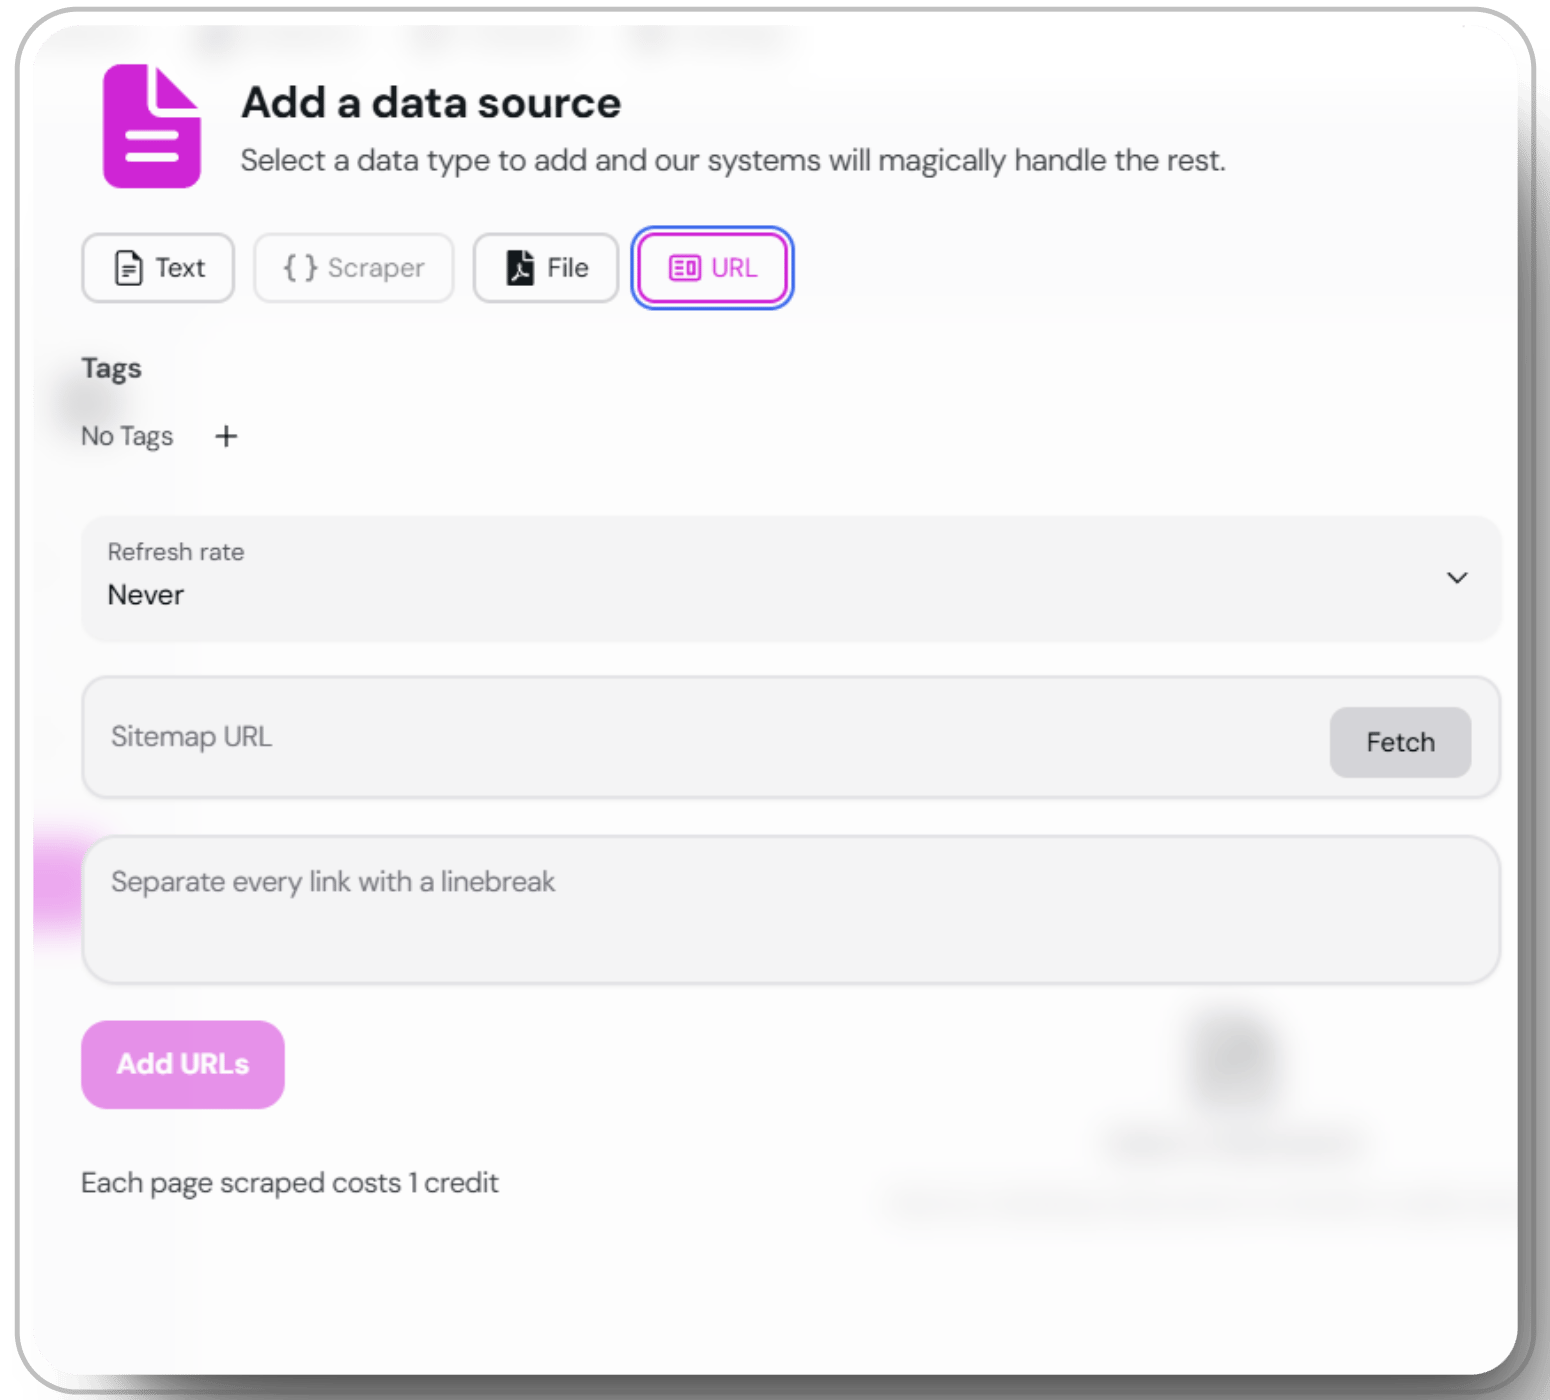Click the Add URLs button
Image resolution: width=1550 pixels, height=1400 pixels.
(183, 1064)
